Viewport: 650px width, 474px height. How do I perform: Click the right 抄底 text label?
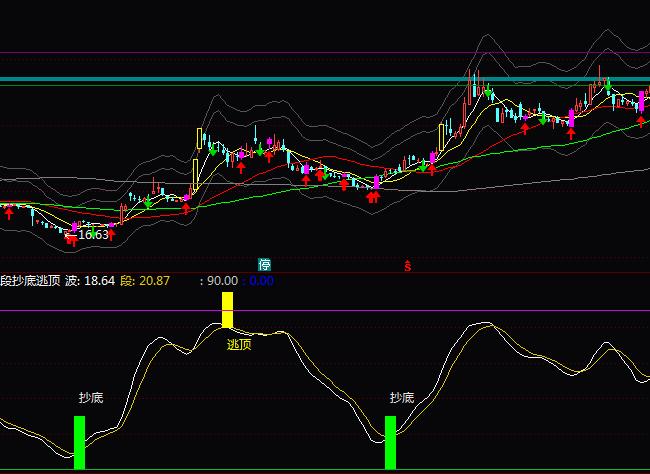(402, 398)
